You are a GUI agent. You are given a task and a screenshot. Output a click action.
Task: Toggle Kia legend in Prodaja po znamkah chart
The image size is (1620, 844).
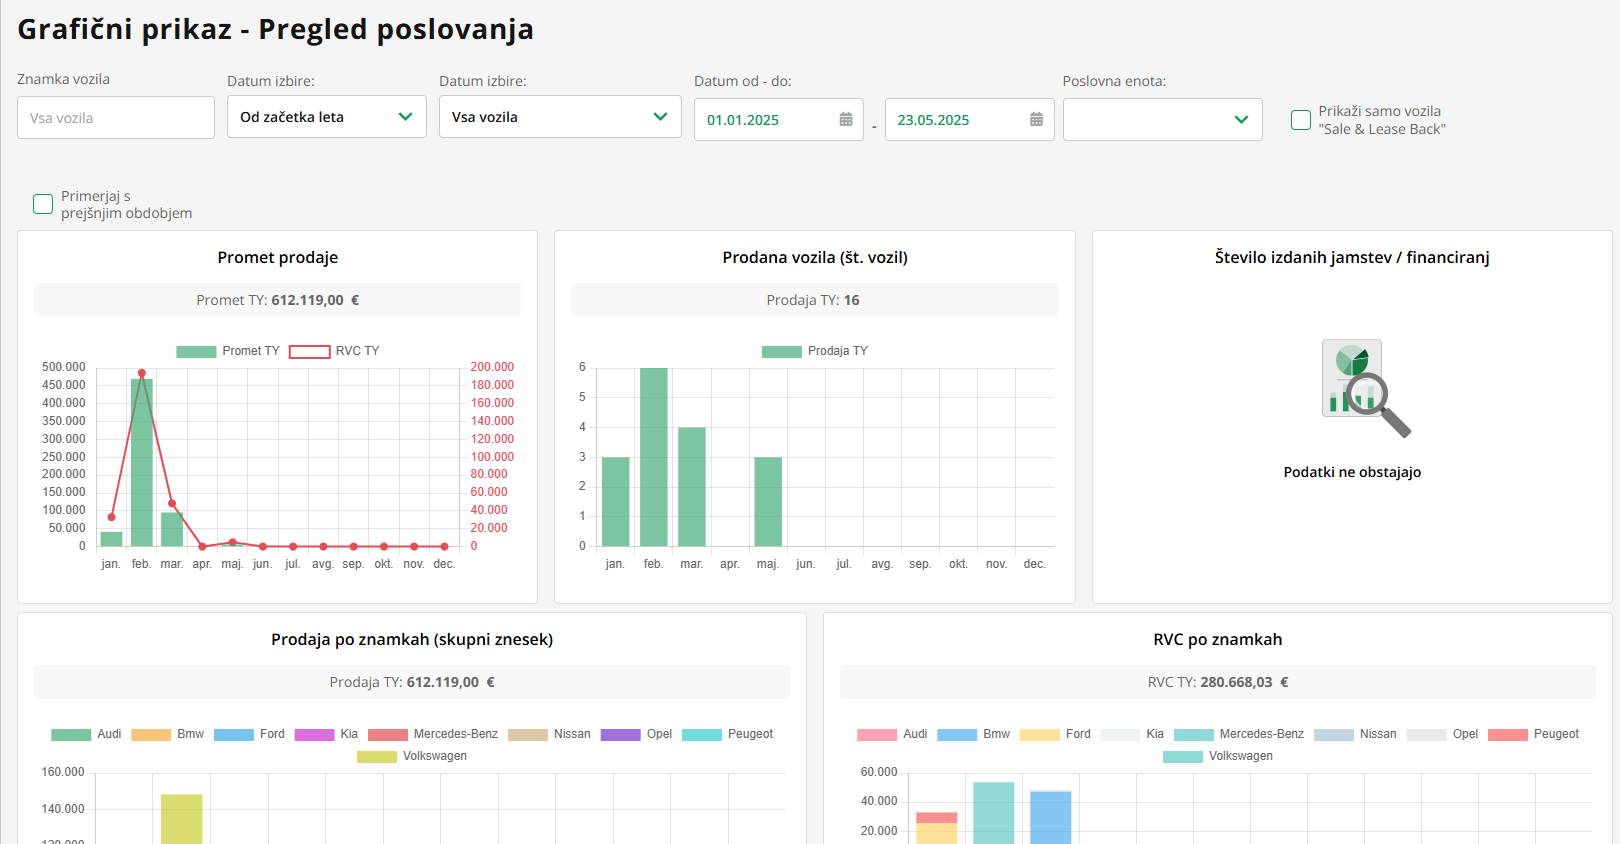[x=326, y=734]
